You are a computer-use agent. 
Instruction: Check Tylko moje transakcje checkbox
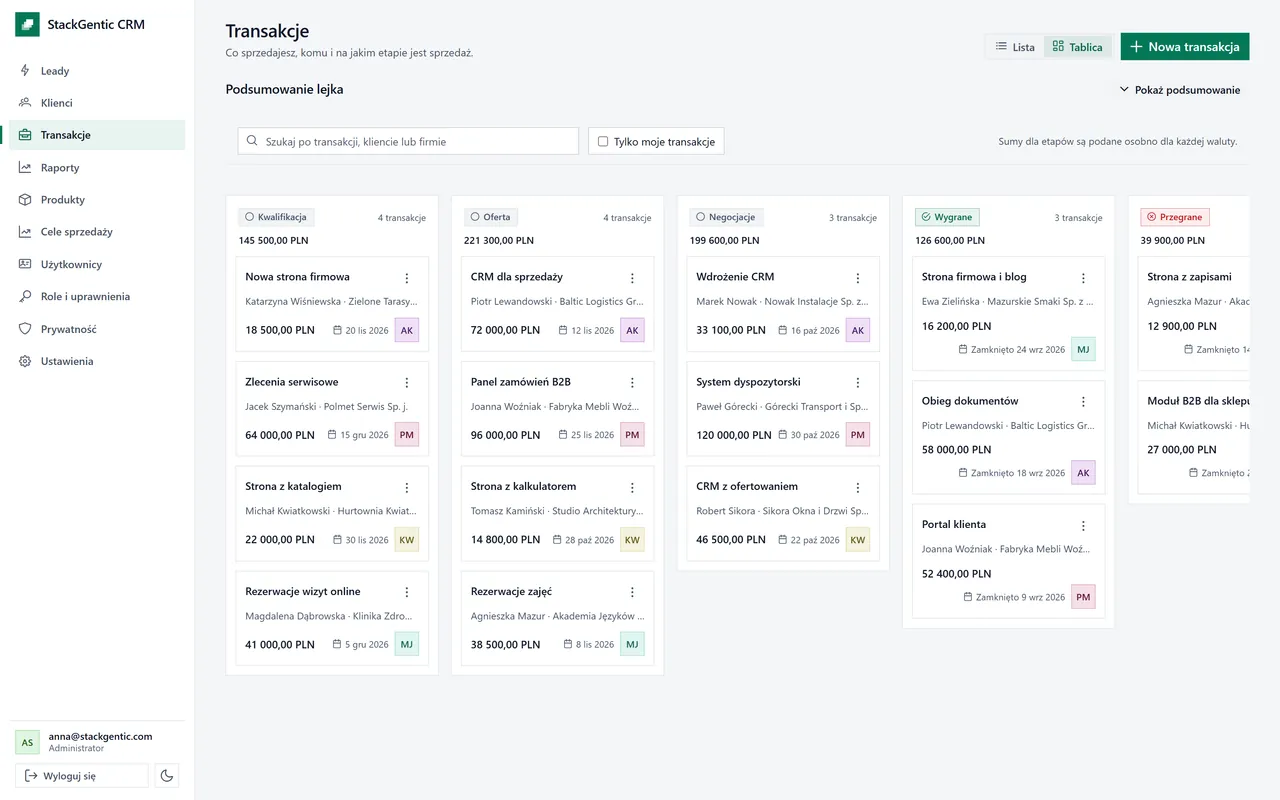coord(603,142)
